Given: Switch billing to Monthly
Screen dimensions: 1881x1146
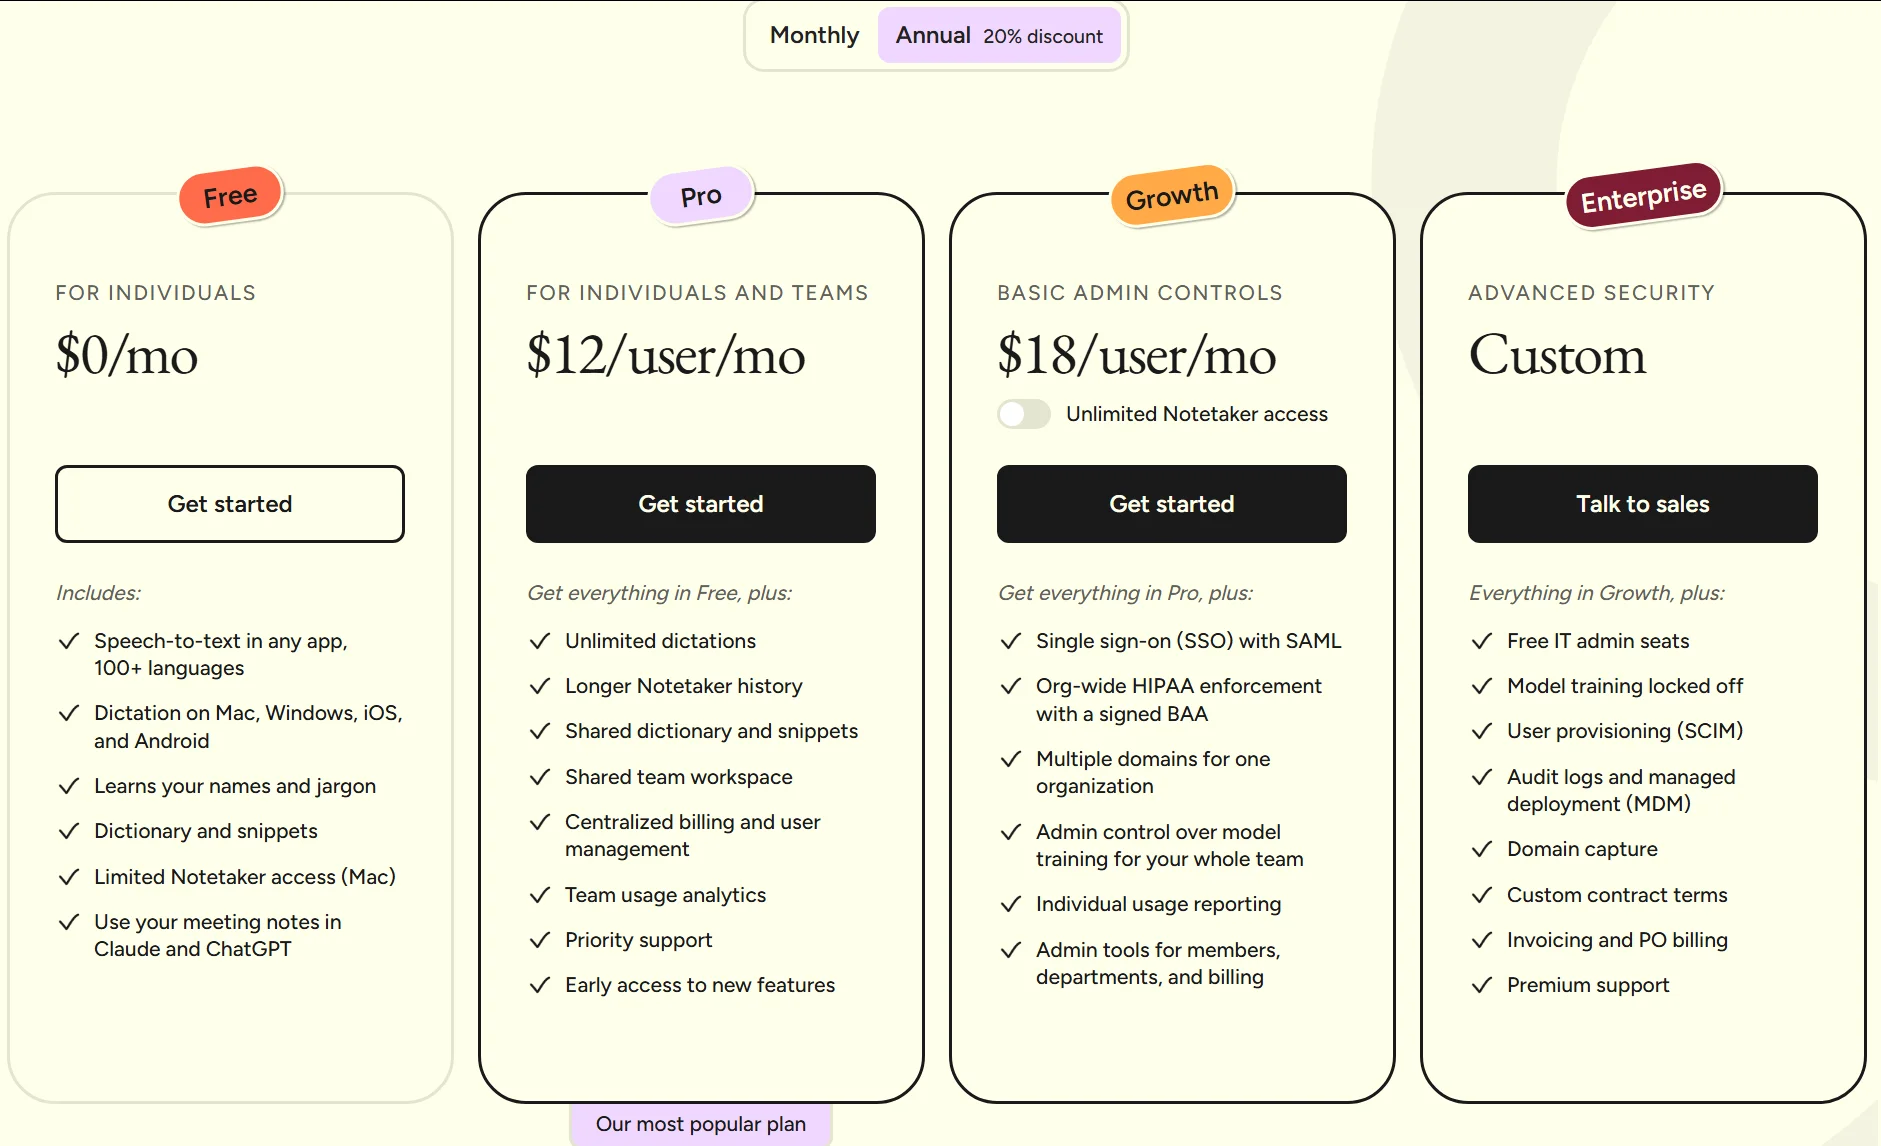Looking at the screenshot, I should 814,35.
